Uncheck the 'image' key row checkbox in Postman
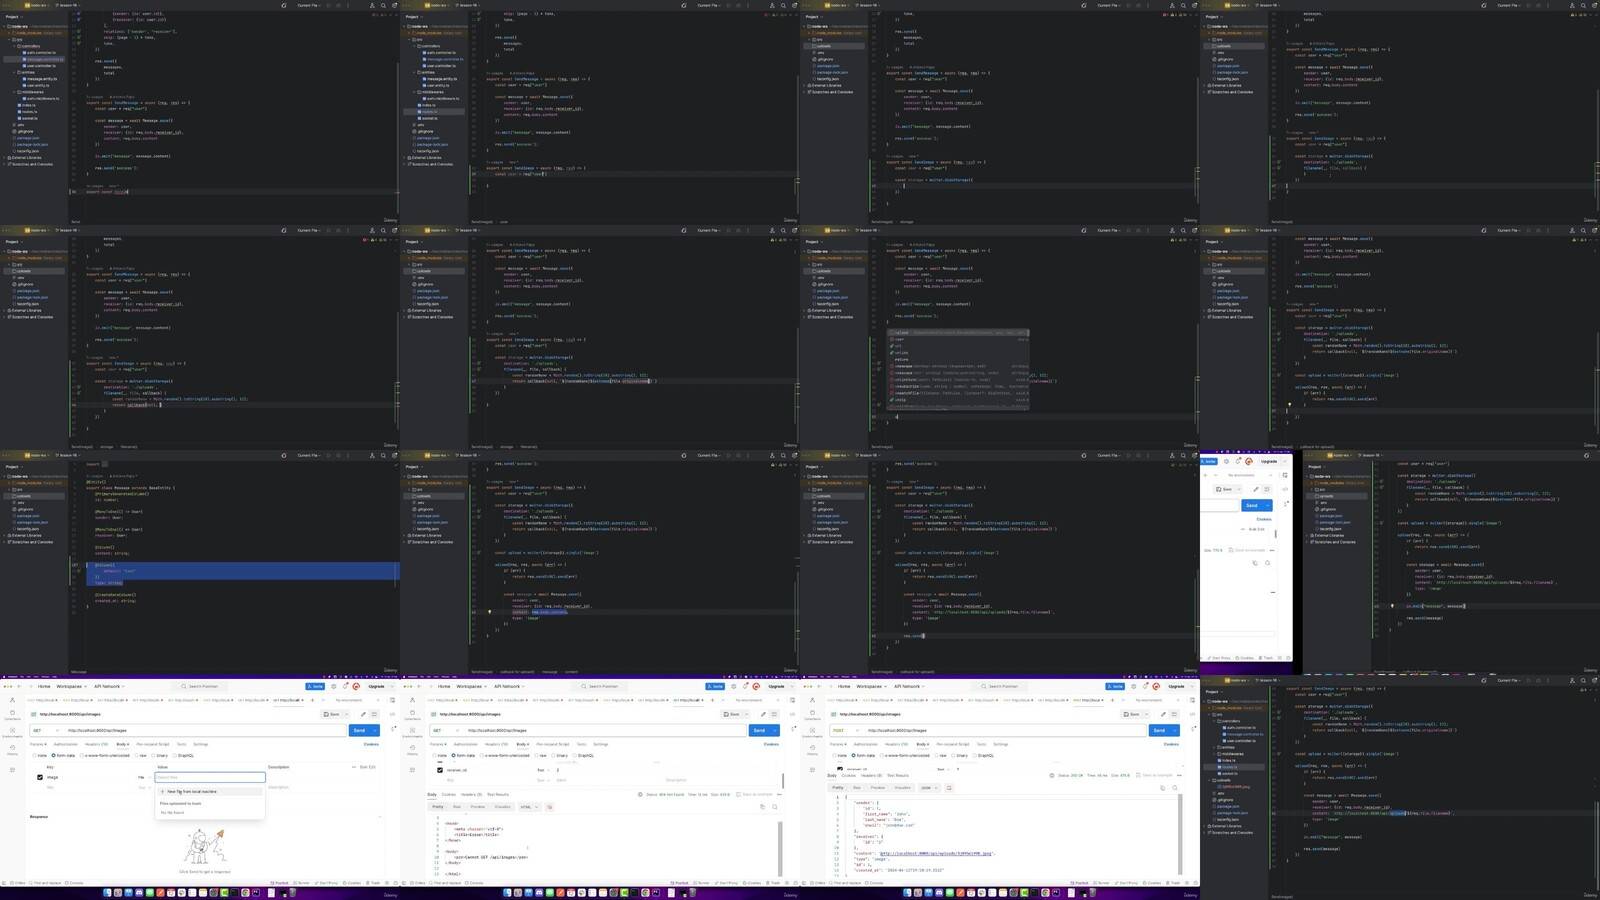Image resolution: width=1600 pixels, height=900 pixels. [40, 777]
